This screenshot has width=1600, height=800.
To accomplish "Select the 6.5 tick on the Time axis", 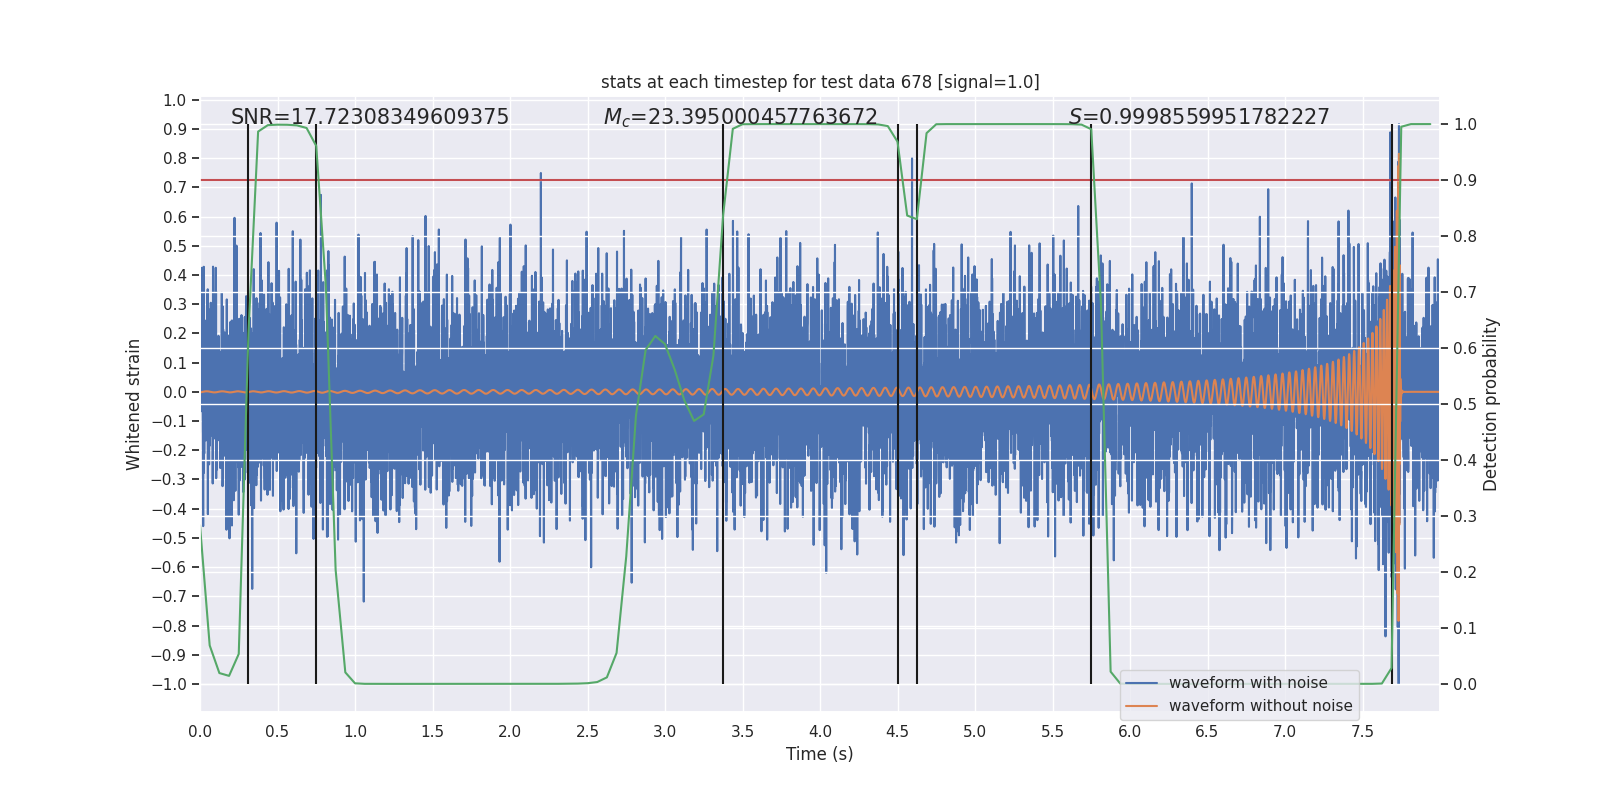I will point(1207,732).
